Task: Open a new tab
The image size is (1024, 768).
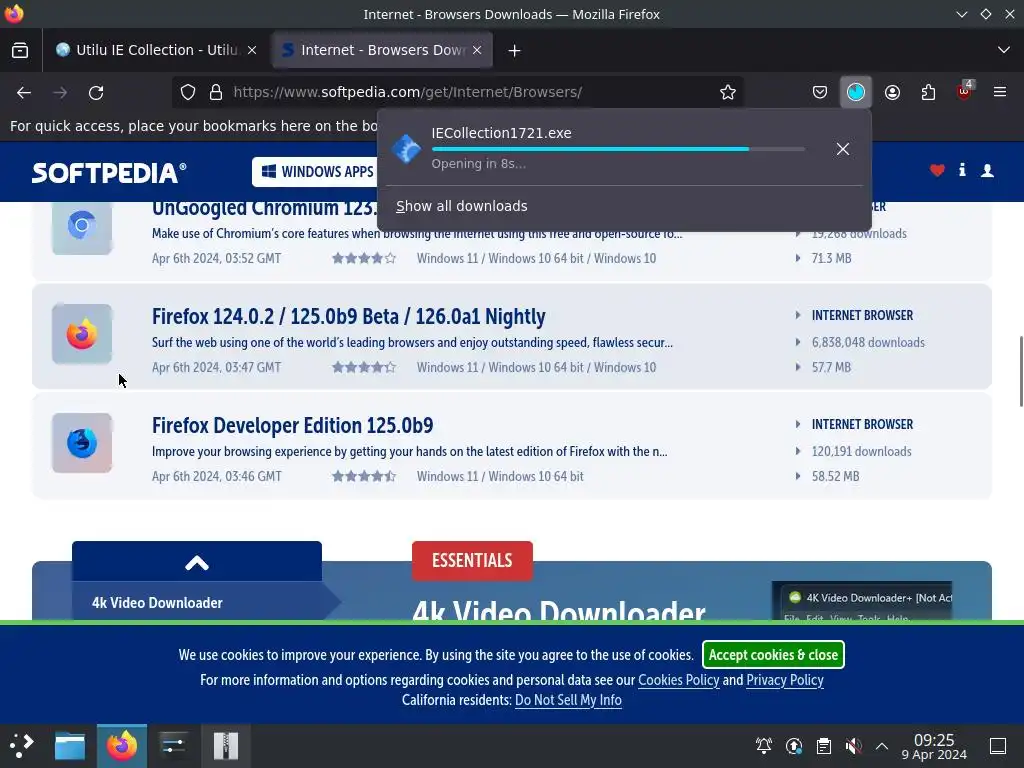Action: [x=514, y=50]
